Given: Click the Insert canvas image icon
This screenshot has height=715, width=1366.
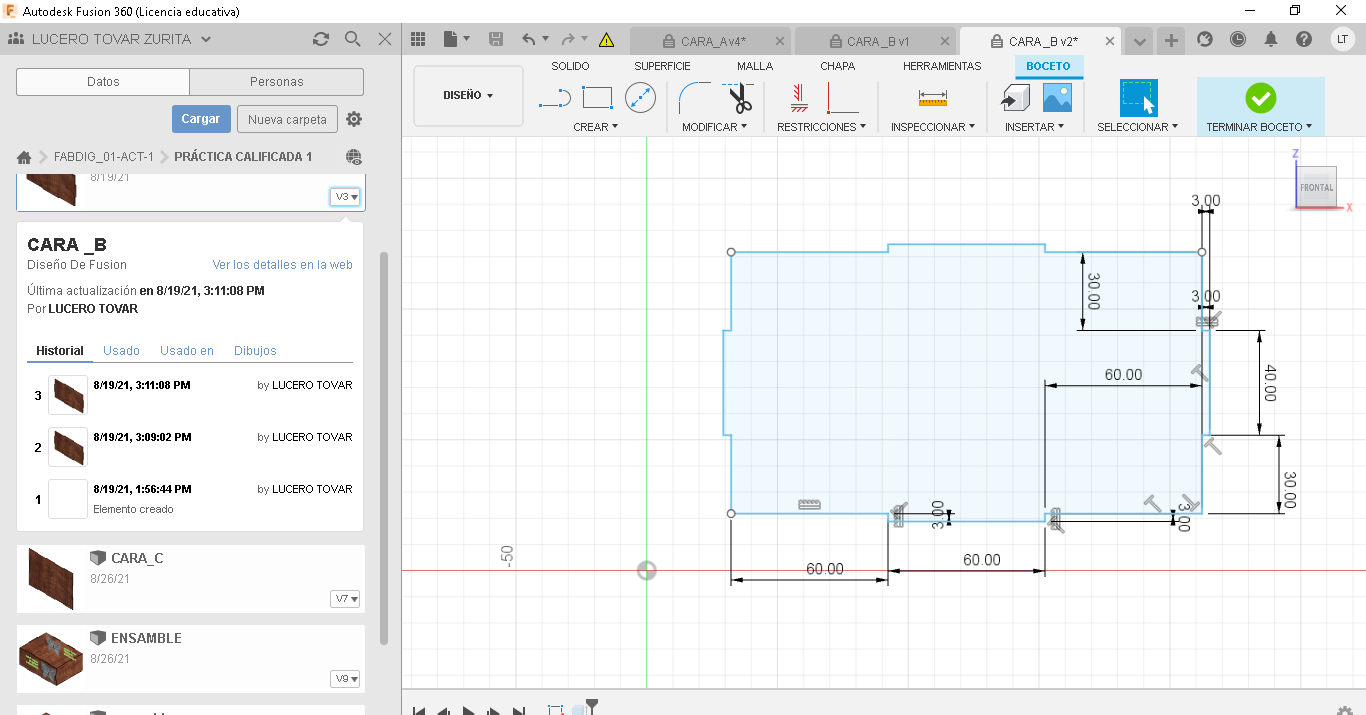Looking at the screenshot, I should [1058, 98].
